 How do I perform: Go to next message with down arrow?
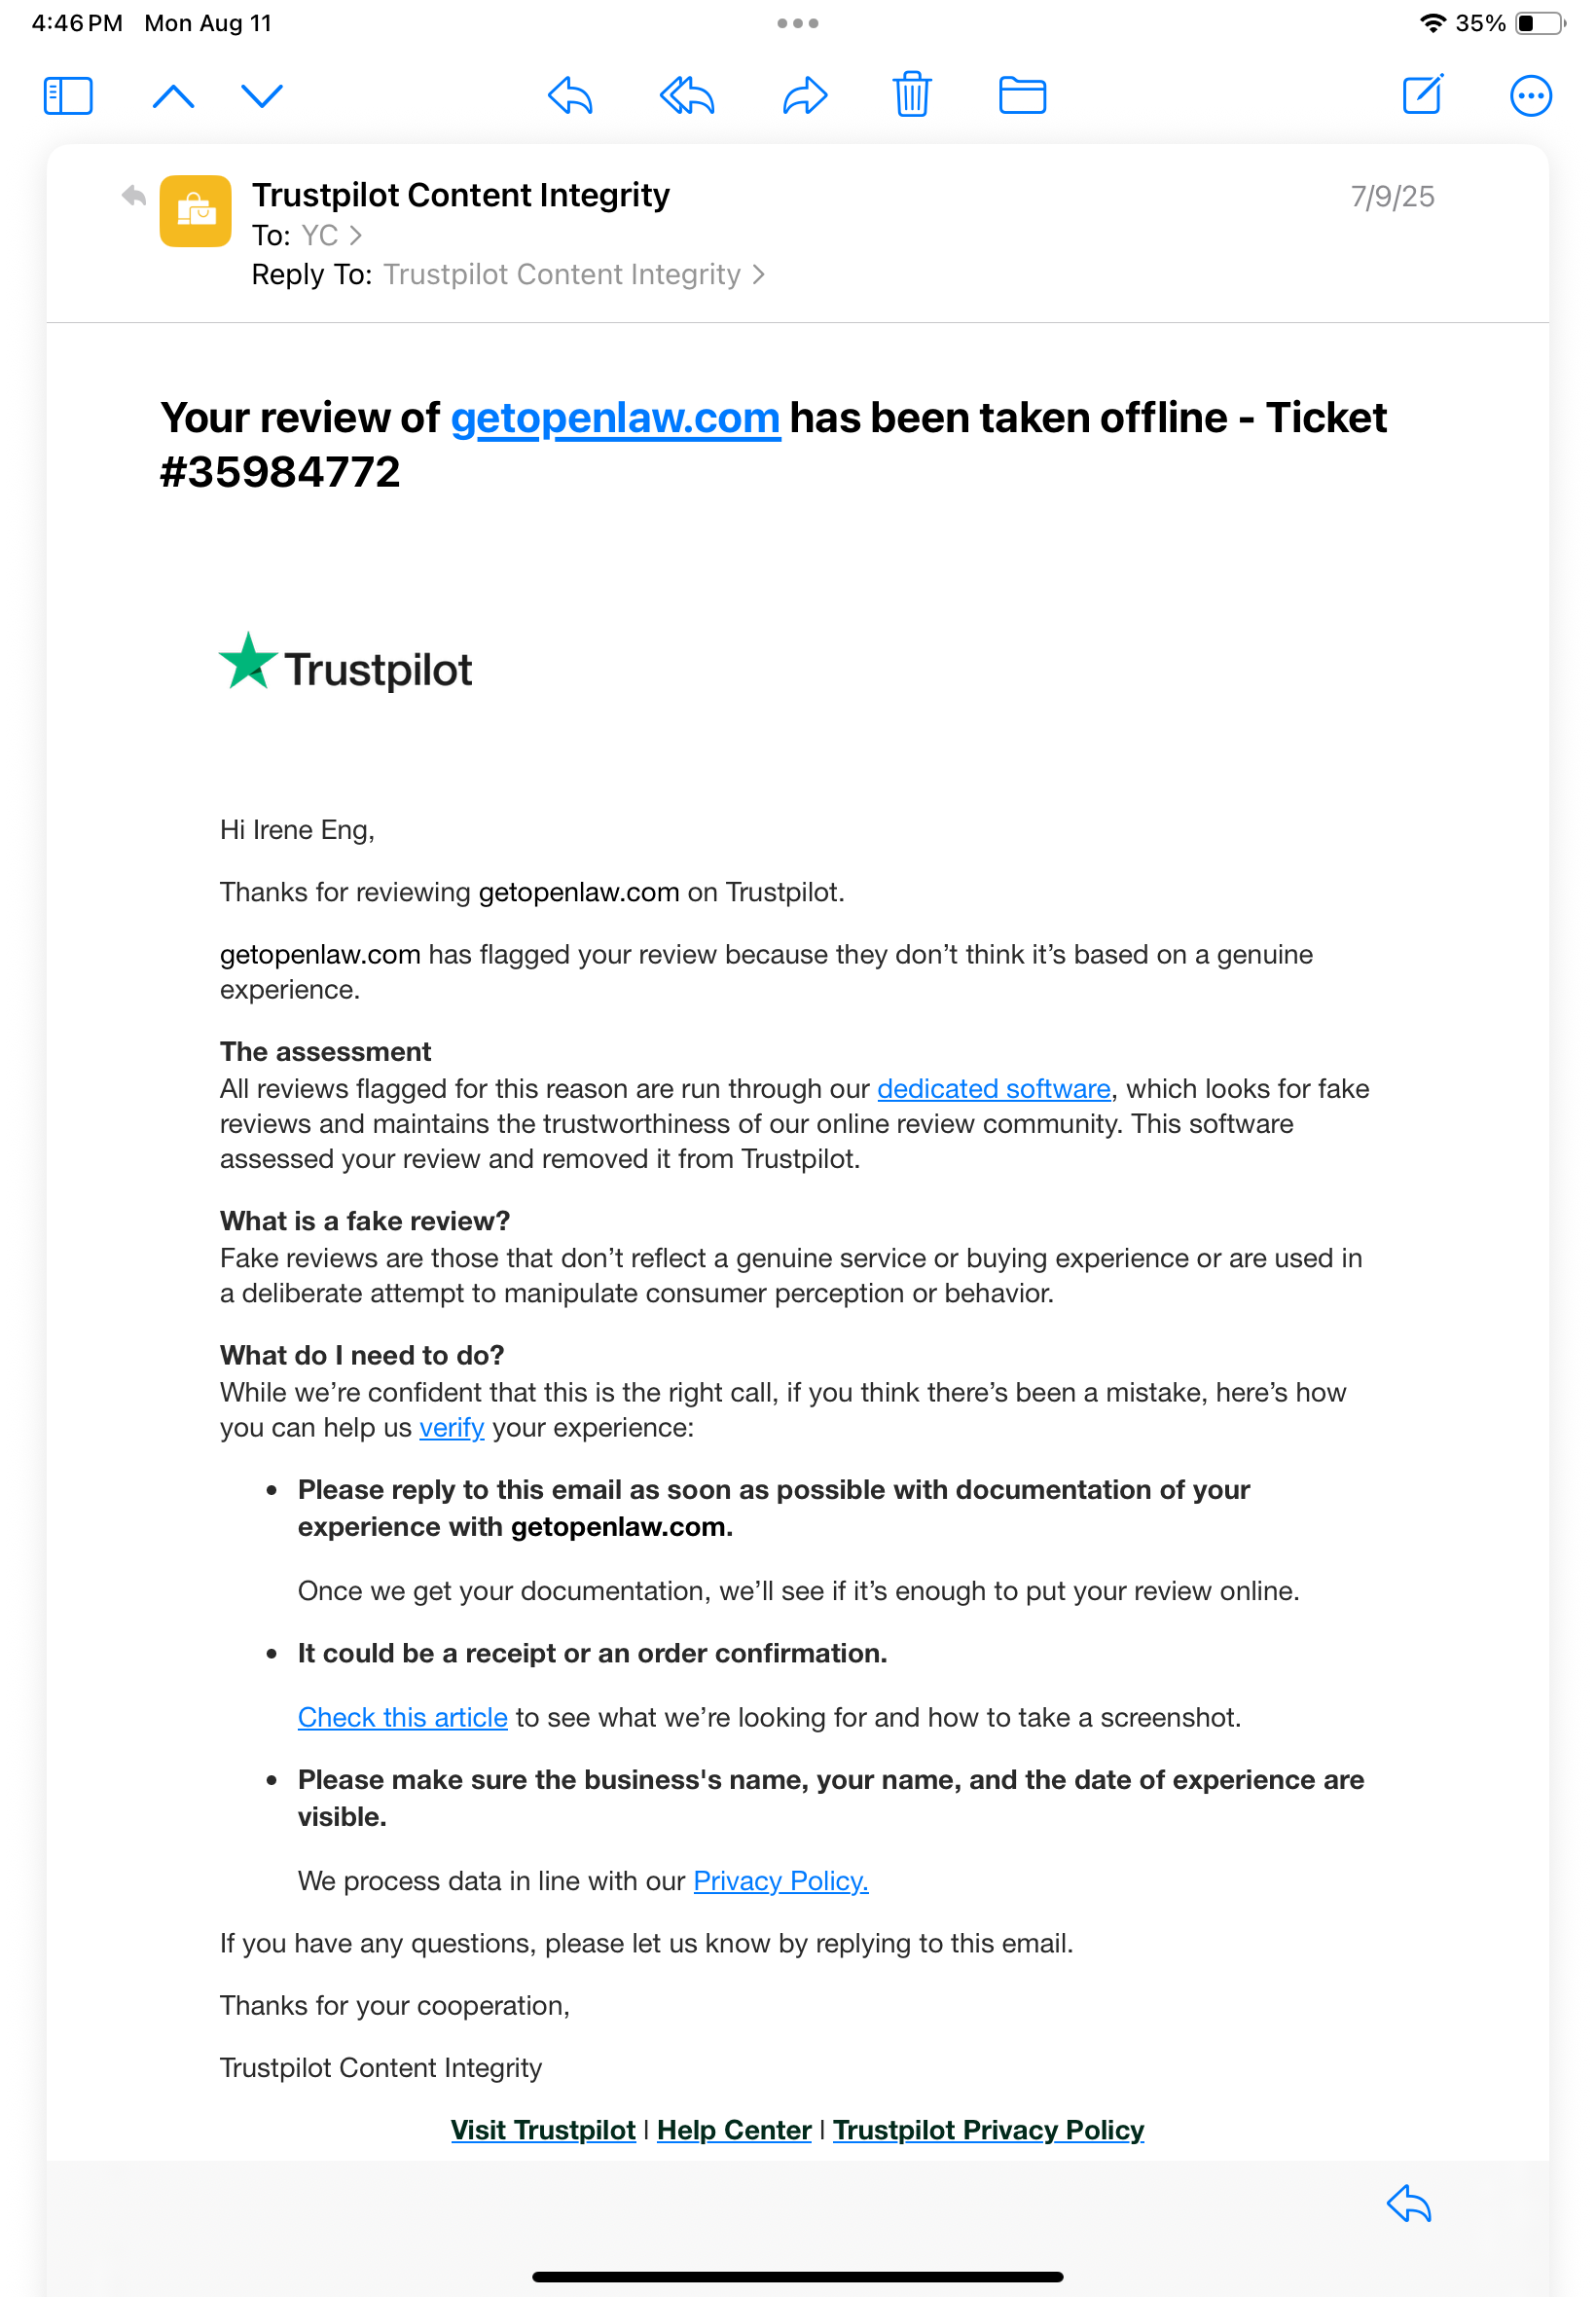click(262, 96)
